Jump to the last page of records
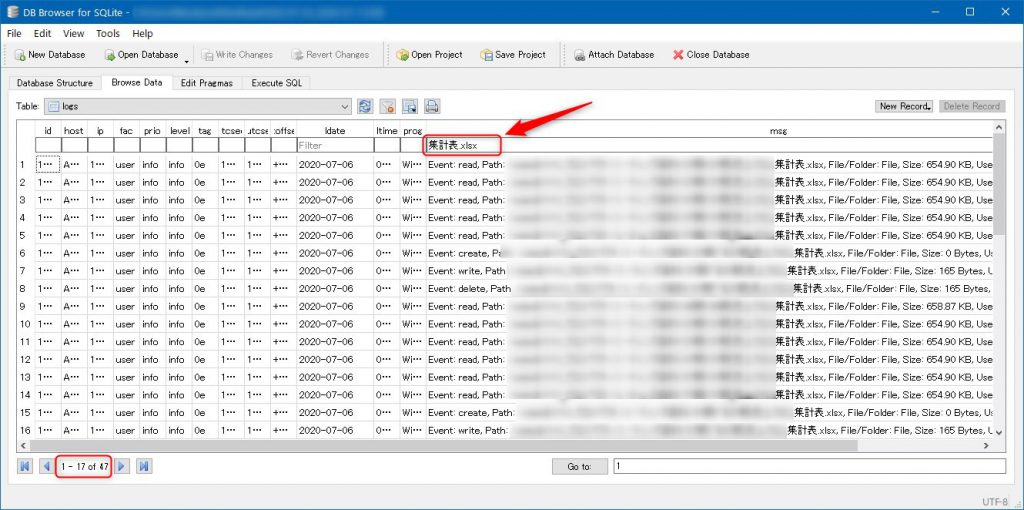 tap(143, 466)
